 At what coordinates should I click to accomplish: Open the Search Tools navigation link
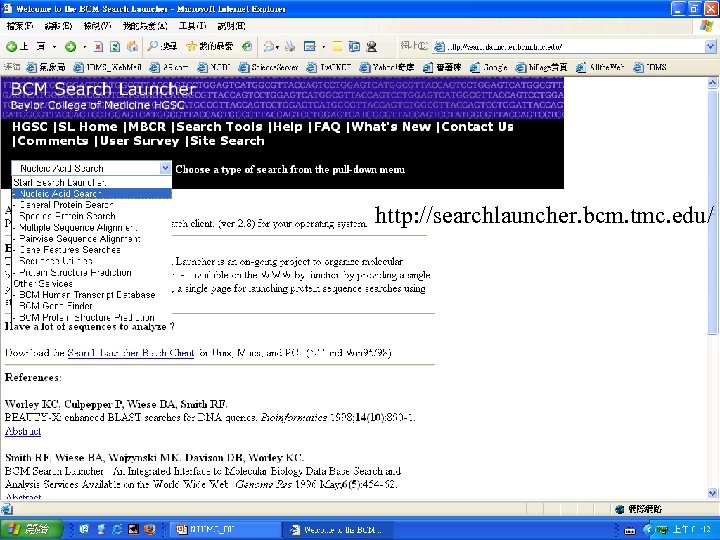coord(219,127)
